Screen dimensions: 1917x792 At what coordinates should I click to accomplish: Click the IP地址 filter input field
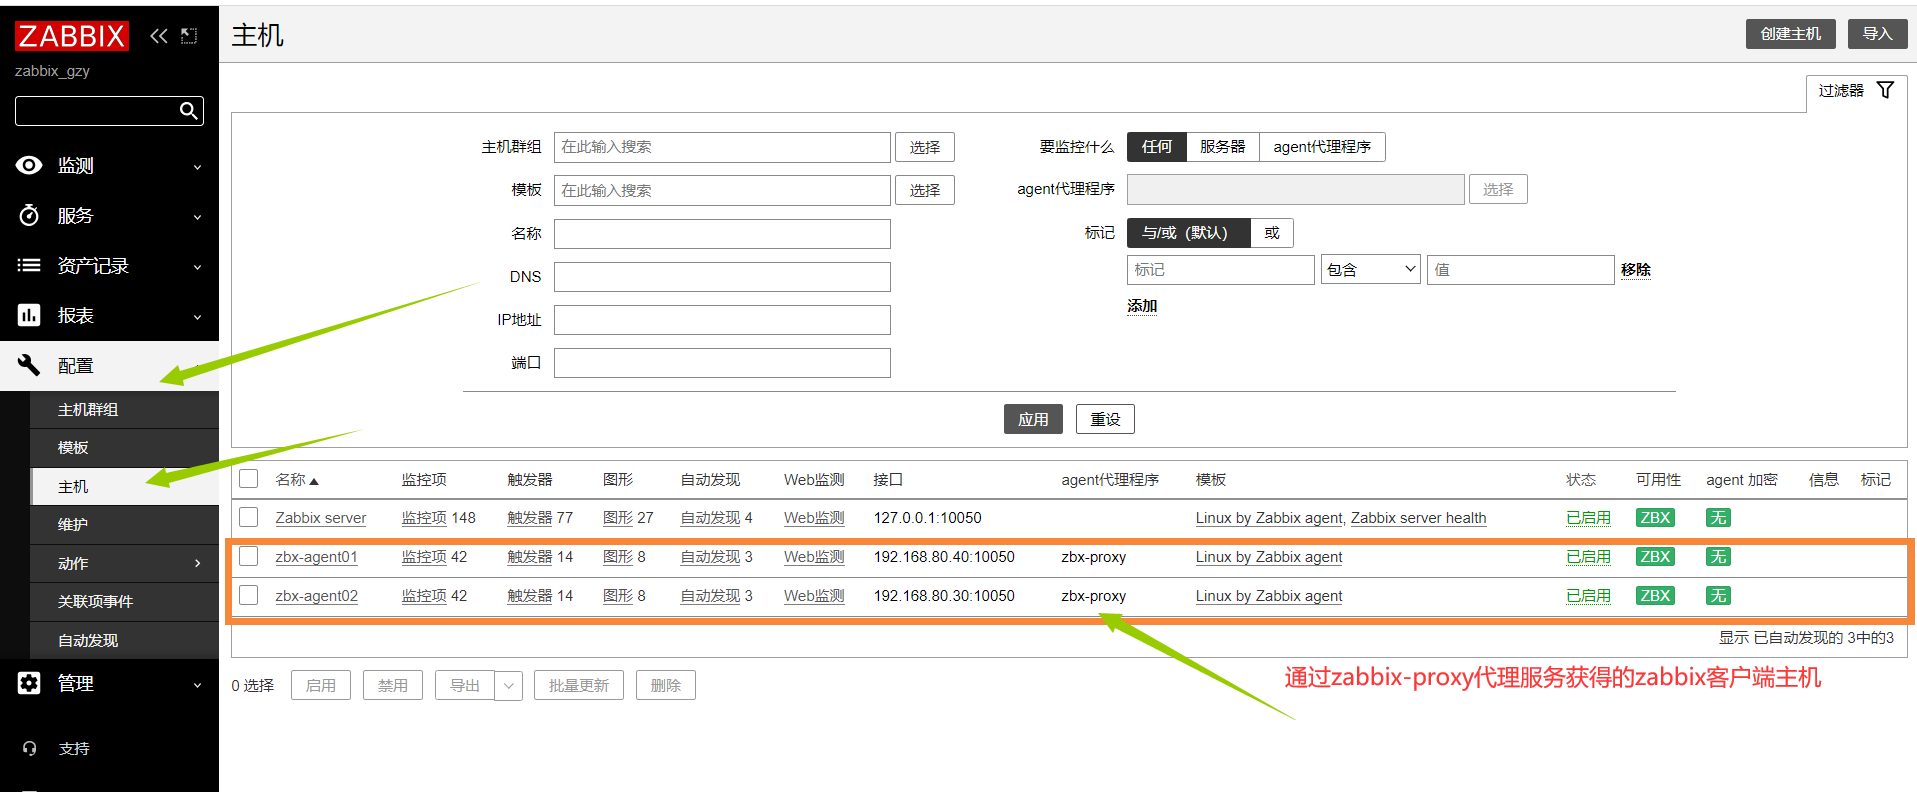722,320
